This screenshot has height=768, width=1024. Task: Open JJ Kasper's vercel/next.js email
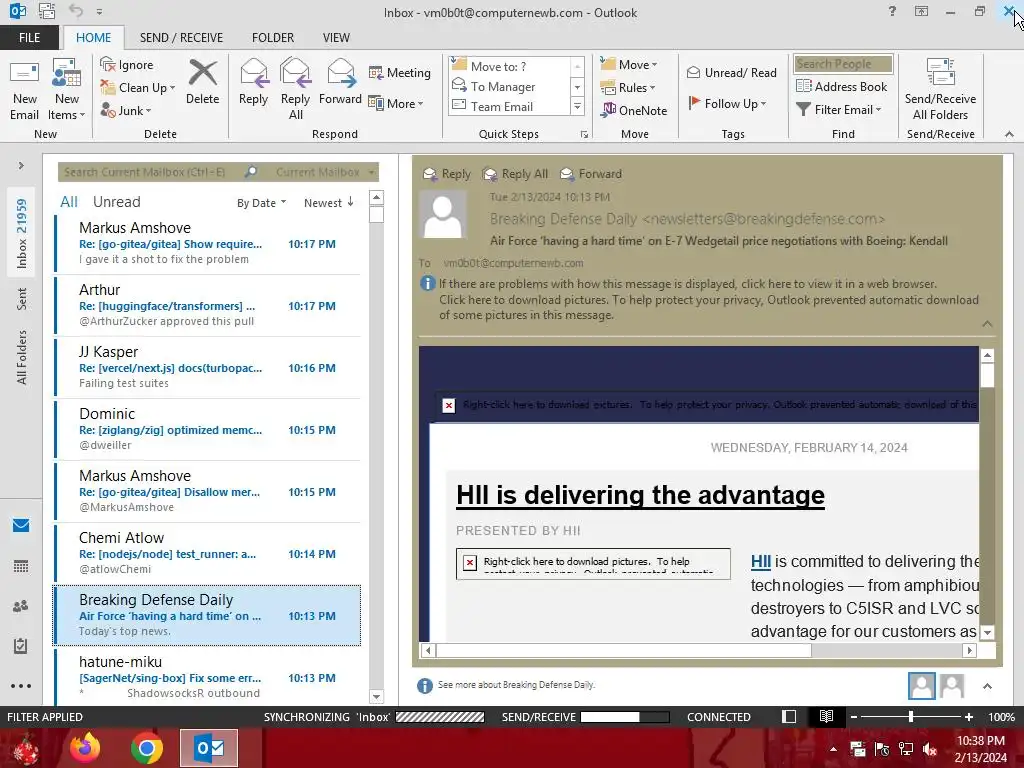coord(208,368)
